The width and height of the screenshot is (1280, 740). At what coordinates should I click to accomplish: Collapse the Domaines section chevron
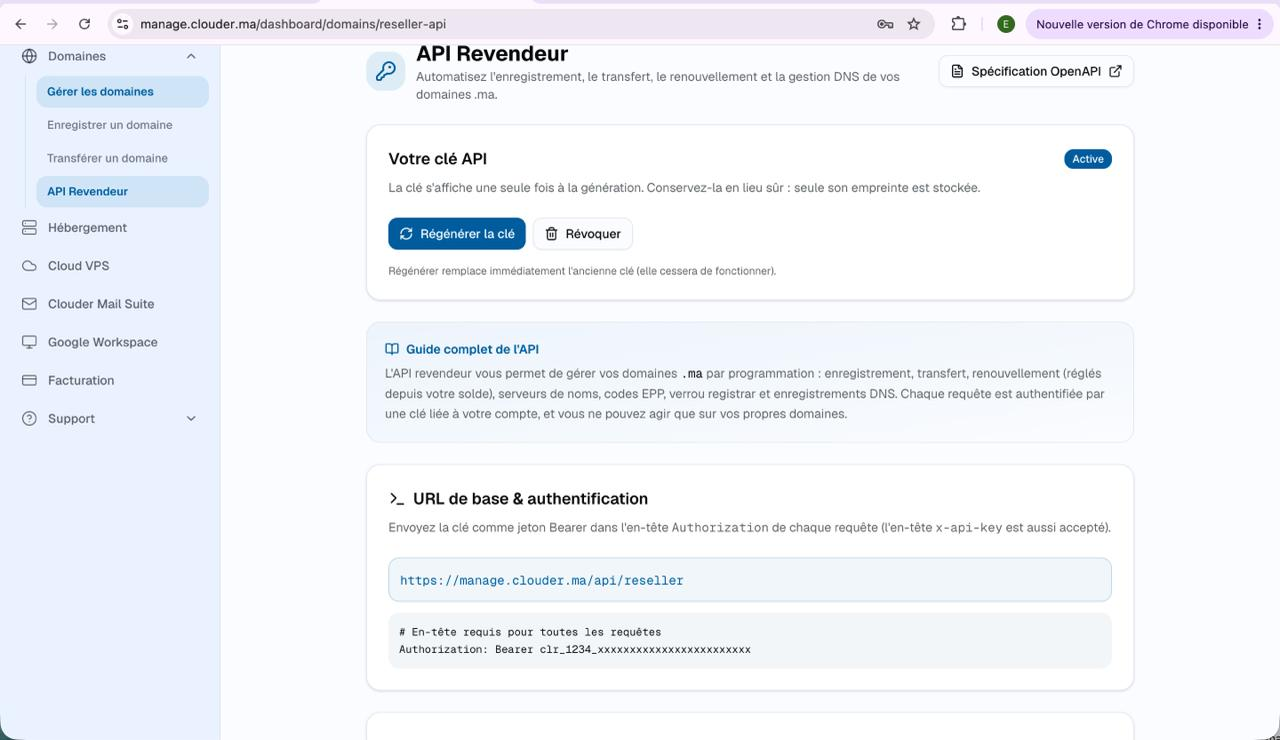[191, 56]
